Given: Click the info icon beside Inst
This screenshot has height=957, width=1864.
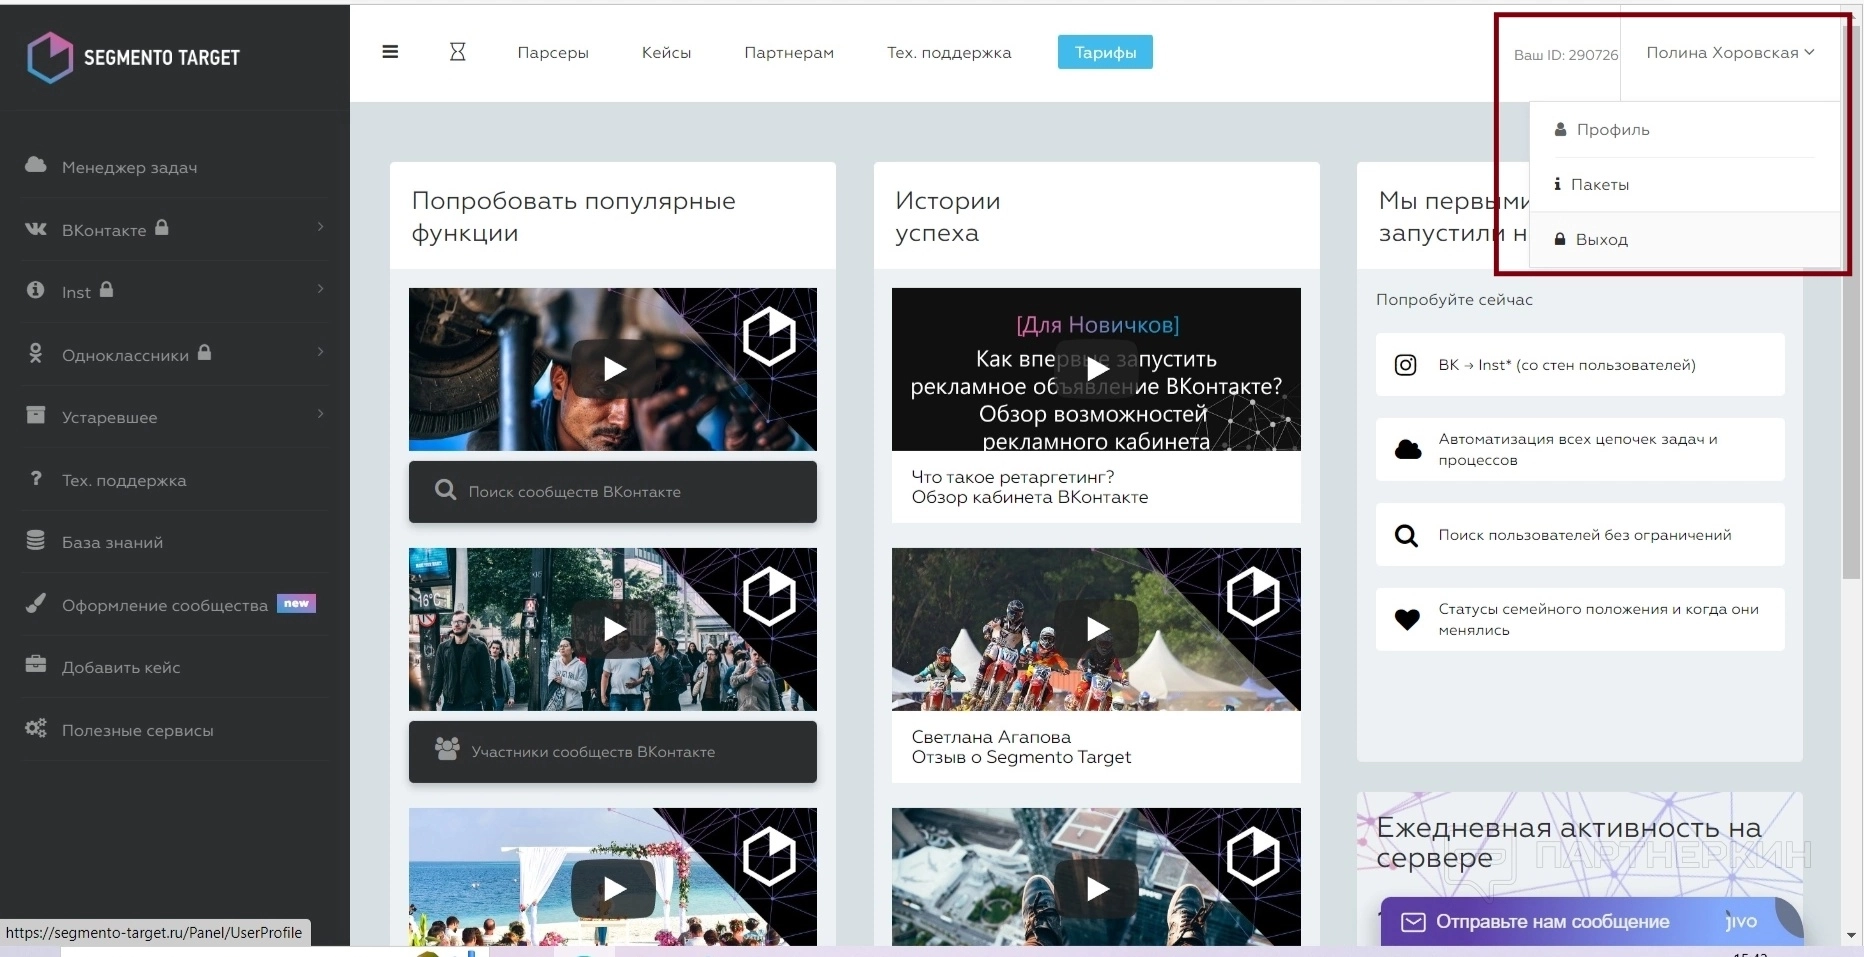Looking at the screenshot, I should [36, 290].
